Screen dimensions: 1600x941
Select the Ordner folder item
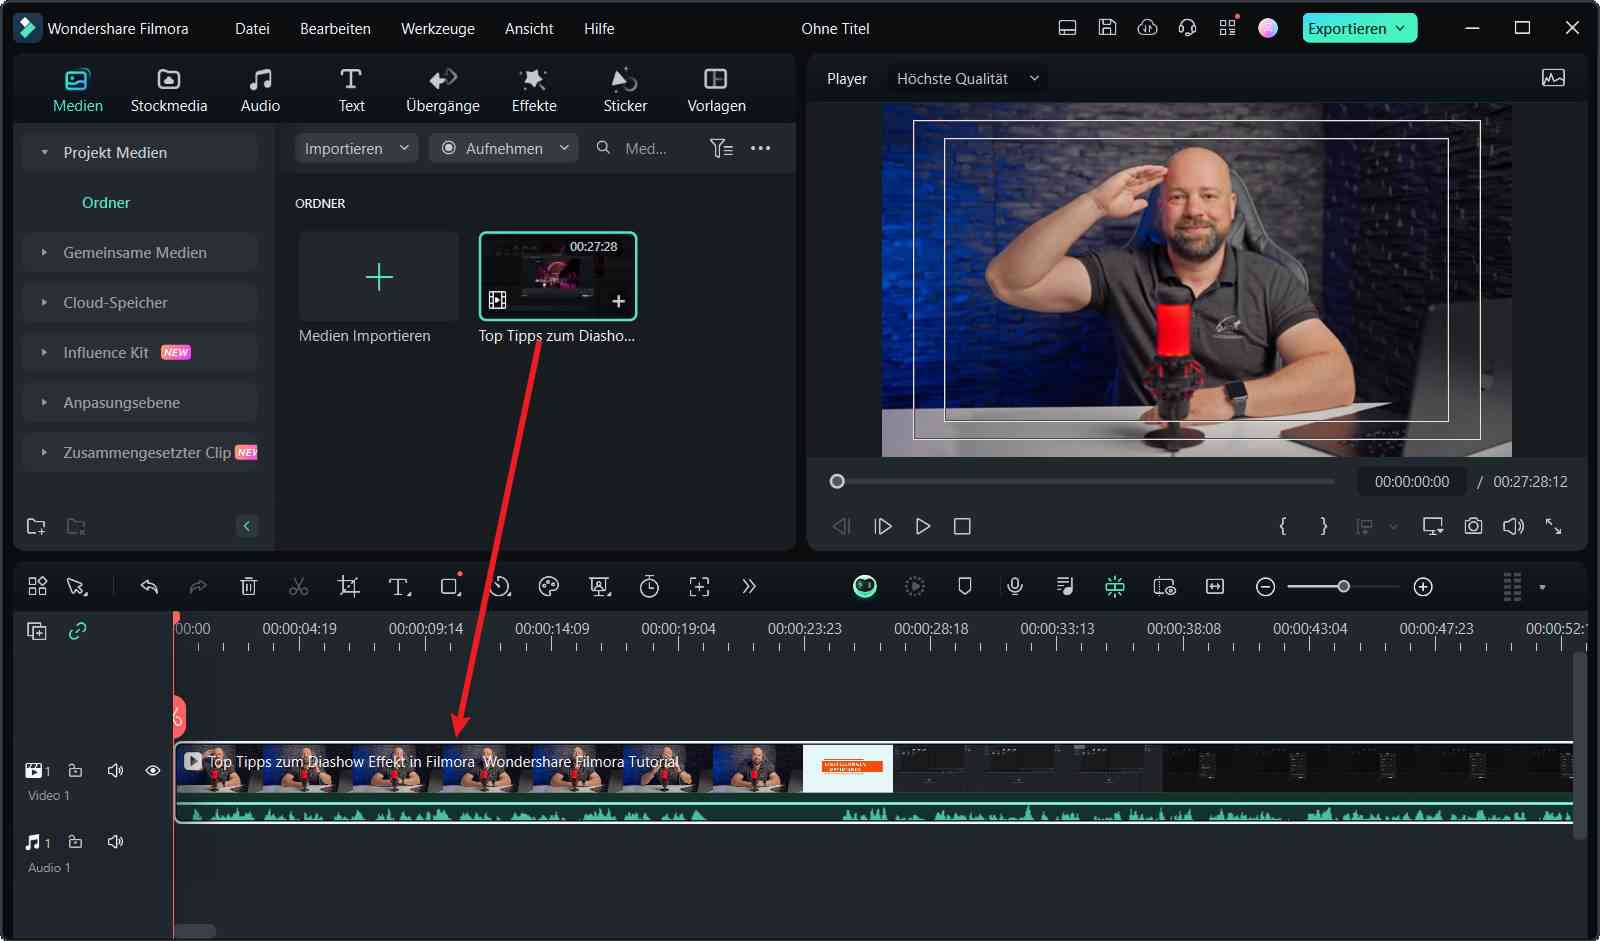point(106,202)
